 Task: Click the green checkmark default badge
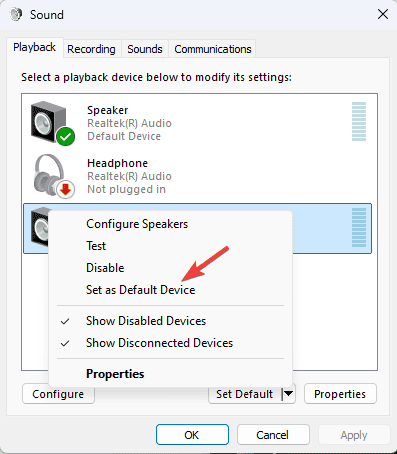point(66,136)
